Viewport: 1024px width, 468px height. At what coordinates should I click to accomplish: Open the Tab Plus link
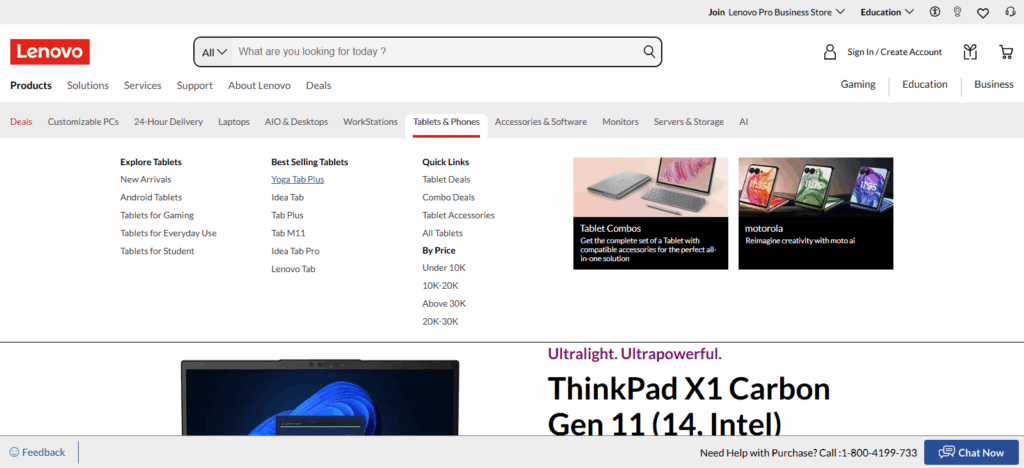coord(287,215)
